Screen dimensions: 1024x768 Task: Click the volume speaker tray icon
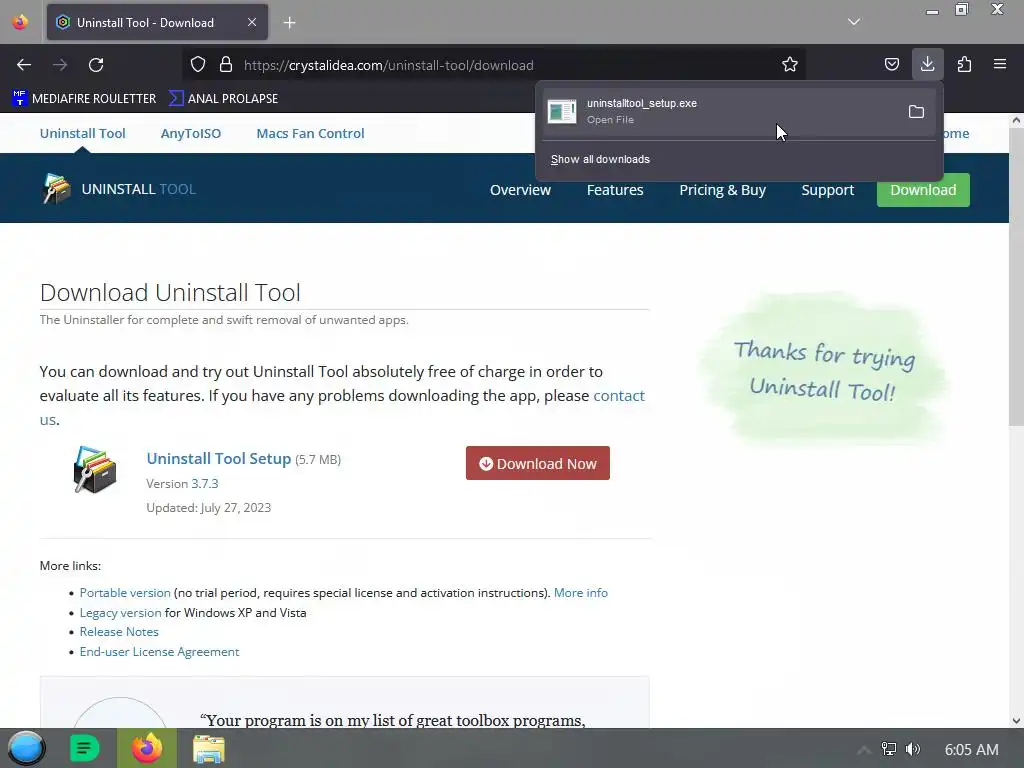click(913, 749)
